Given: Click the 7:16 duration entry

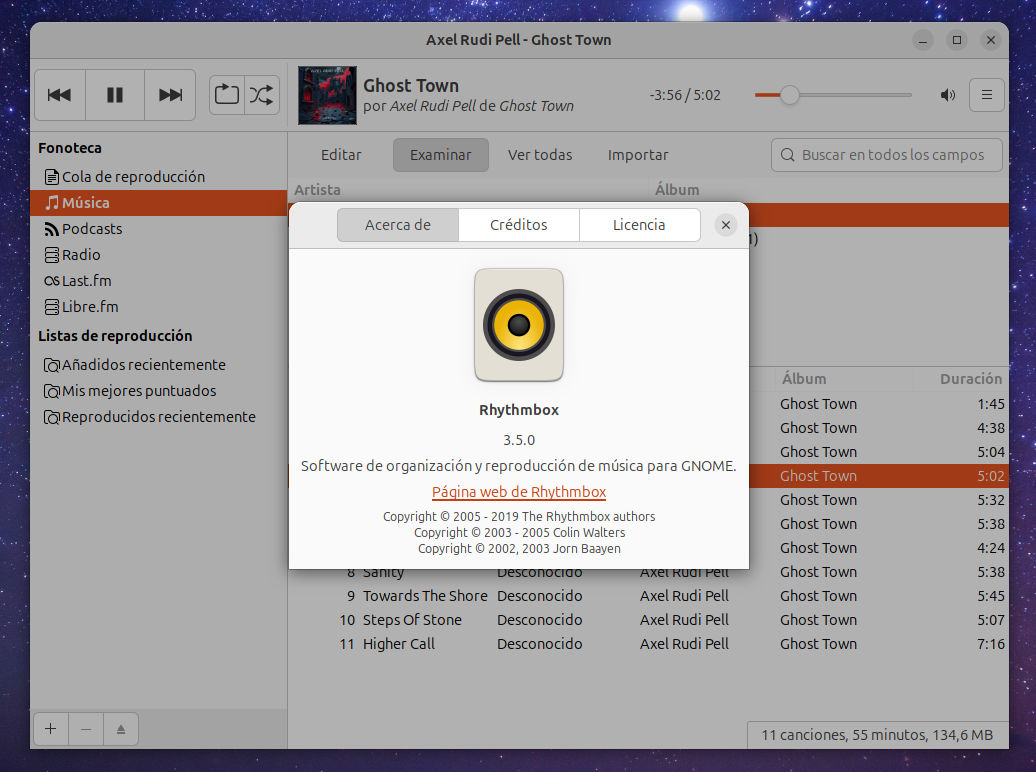Looking at the screenshot, I should click(x=990, y=644).
